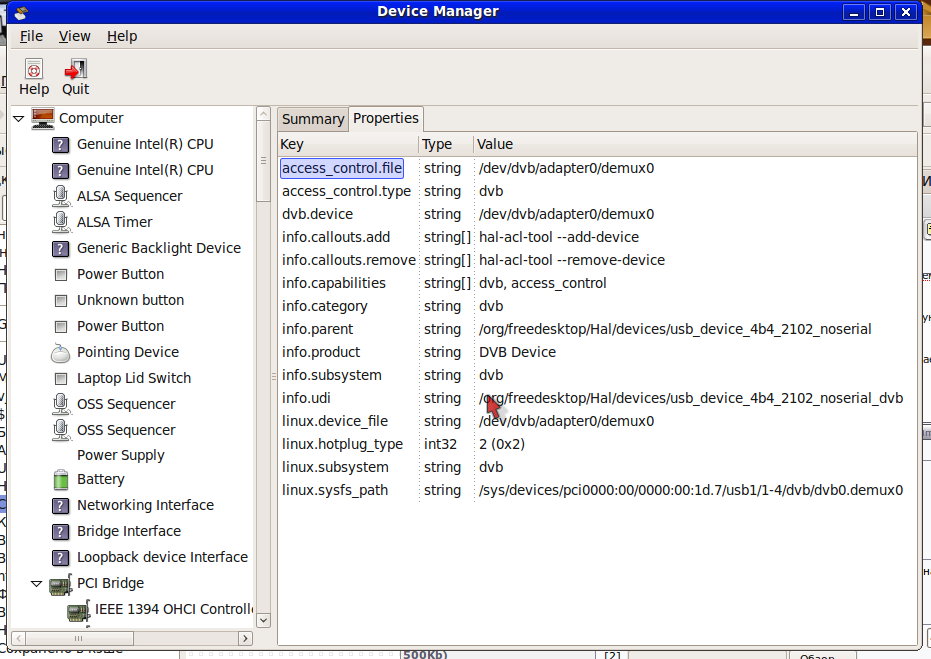Collapse the PCI Bridge tree node

tap(36, 583)
